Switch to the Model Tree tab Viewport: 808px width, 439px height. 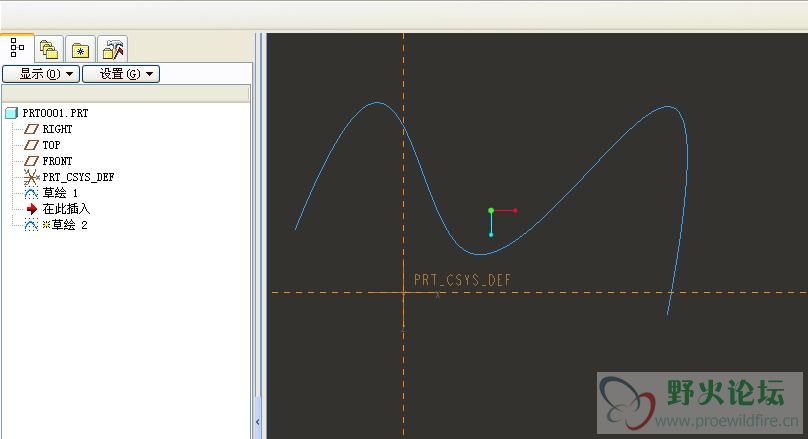coord(17,48)
